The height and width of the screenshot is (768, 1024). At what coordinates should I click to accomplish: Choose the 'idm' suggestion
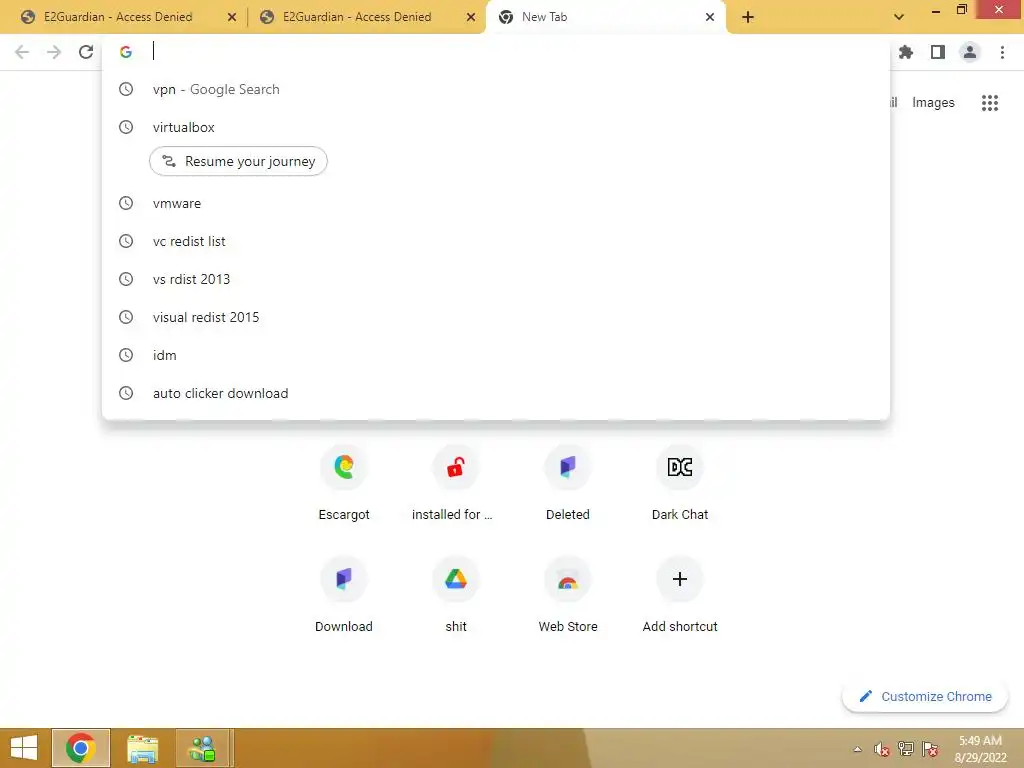[x=496, y=355]
